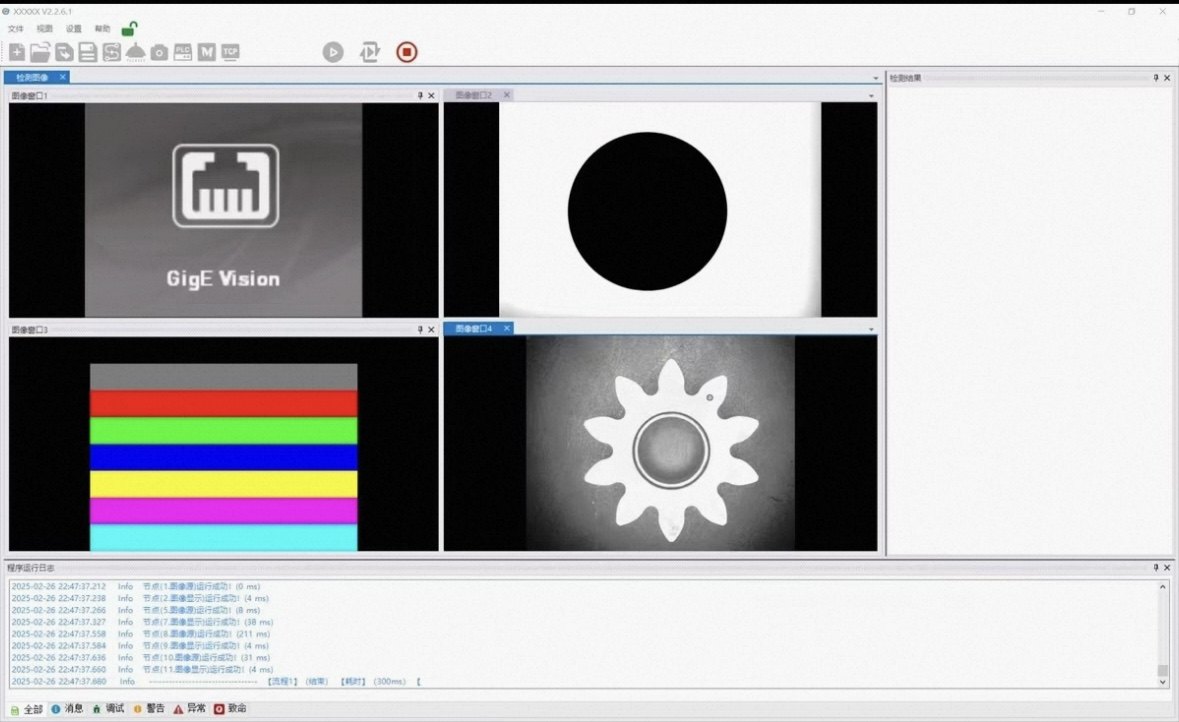The height and width of the screenshot is (722, 1179).
Task: Click the log scrollbar up arrow
Action: pyautogui.click(x=1162, y=587)
